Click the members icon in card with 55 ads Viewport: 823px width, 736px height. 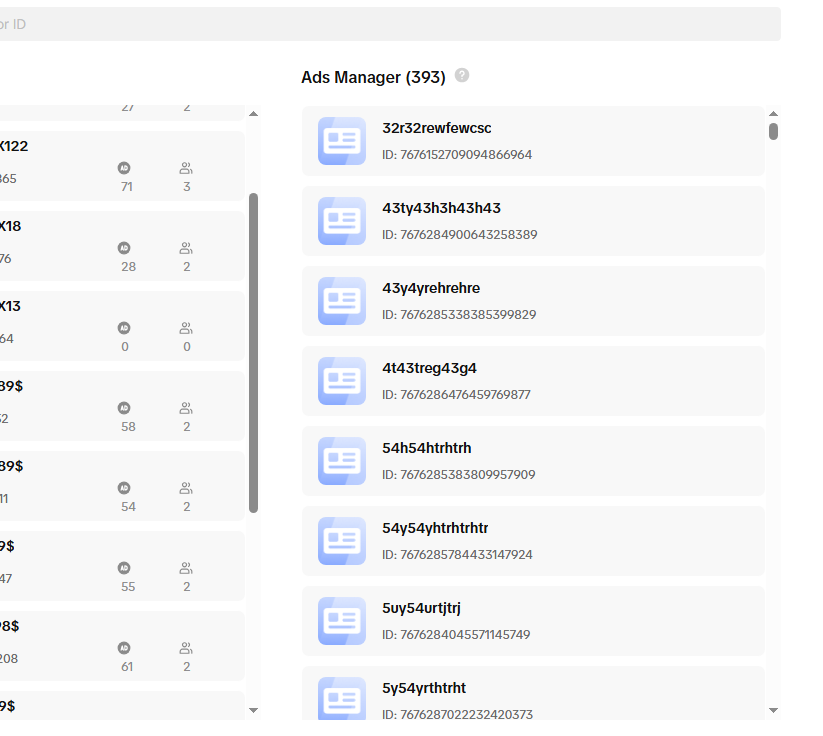tap(186, 568)
